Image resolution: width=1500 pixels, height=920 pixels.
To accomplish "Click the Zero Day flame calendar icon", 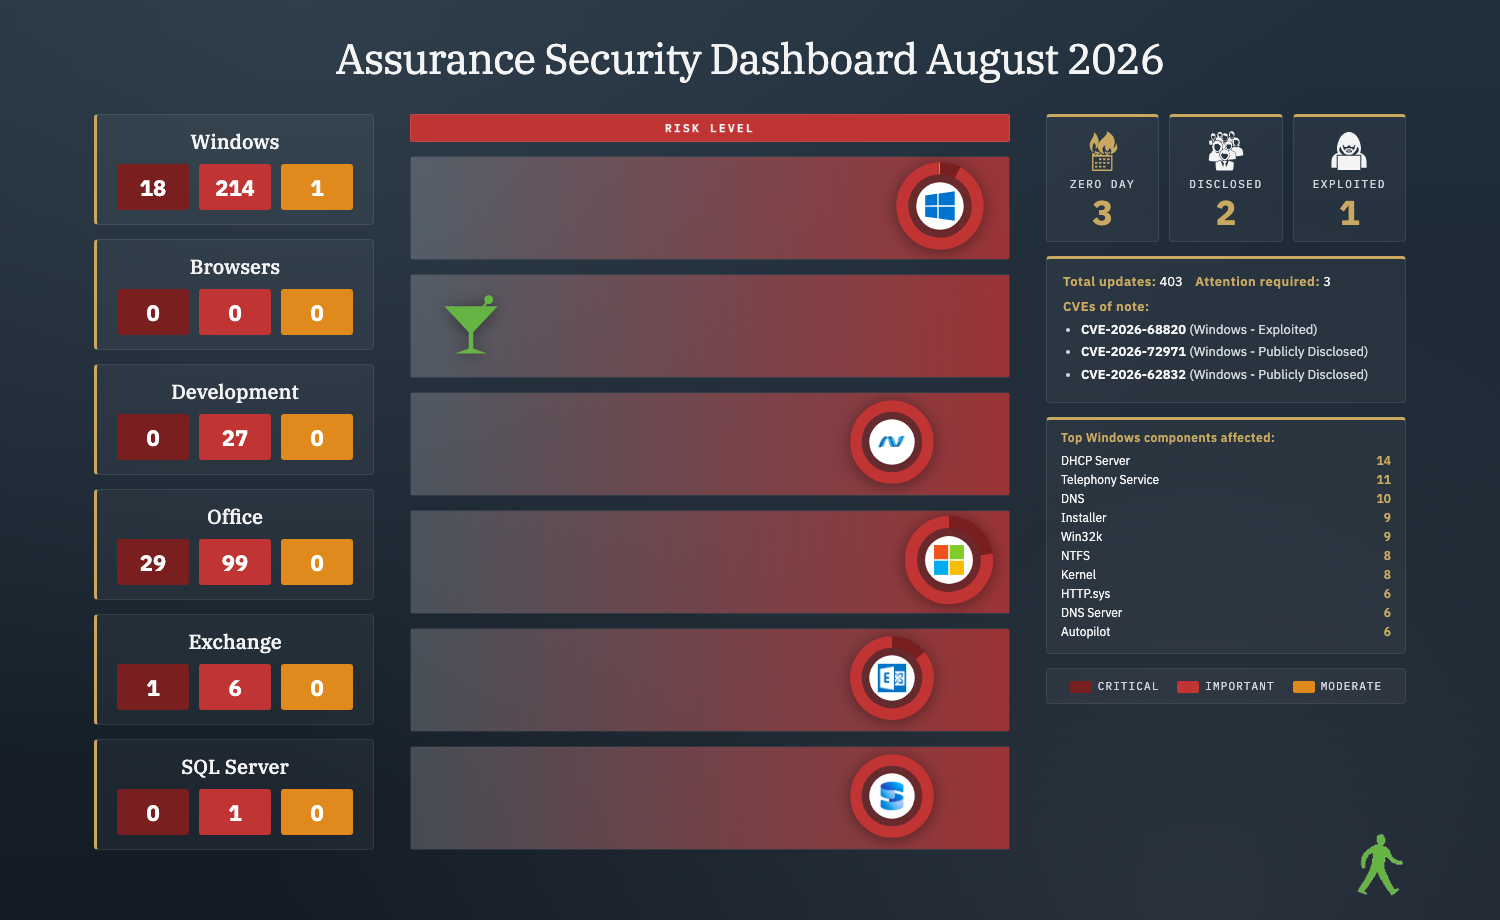I will (1102, 151).
